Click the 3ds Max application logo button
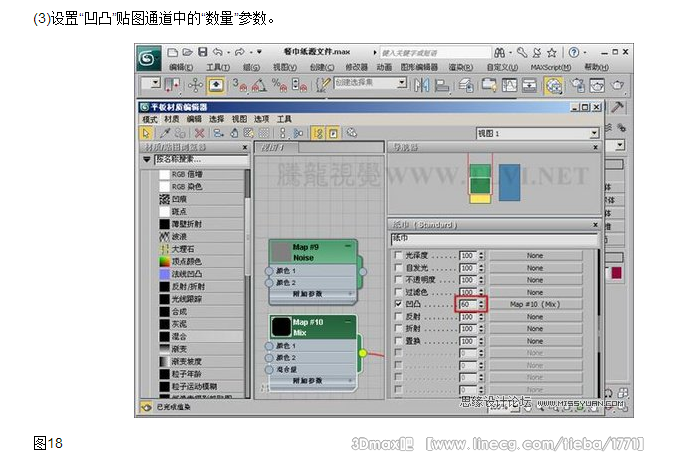 (149, 58)
